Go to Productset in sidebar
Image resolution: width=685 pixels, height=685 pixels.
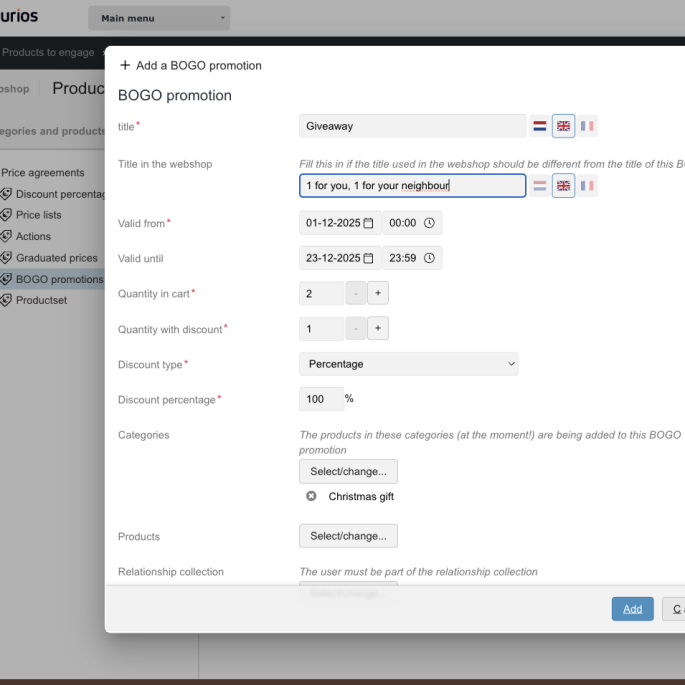[41, 300]
